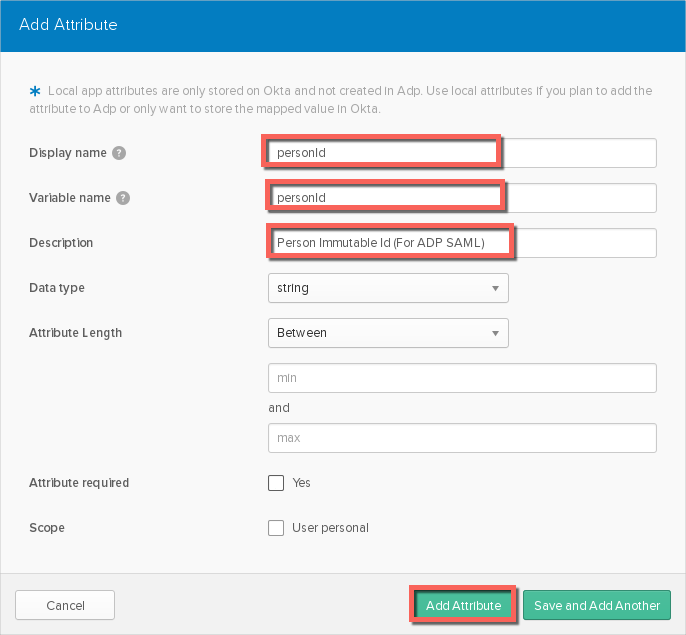This screenshot has width=686, height=635.
Task: Click the Scope label text
Action: click(x=47, y=528)
